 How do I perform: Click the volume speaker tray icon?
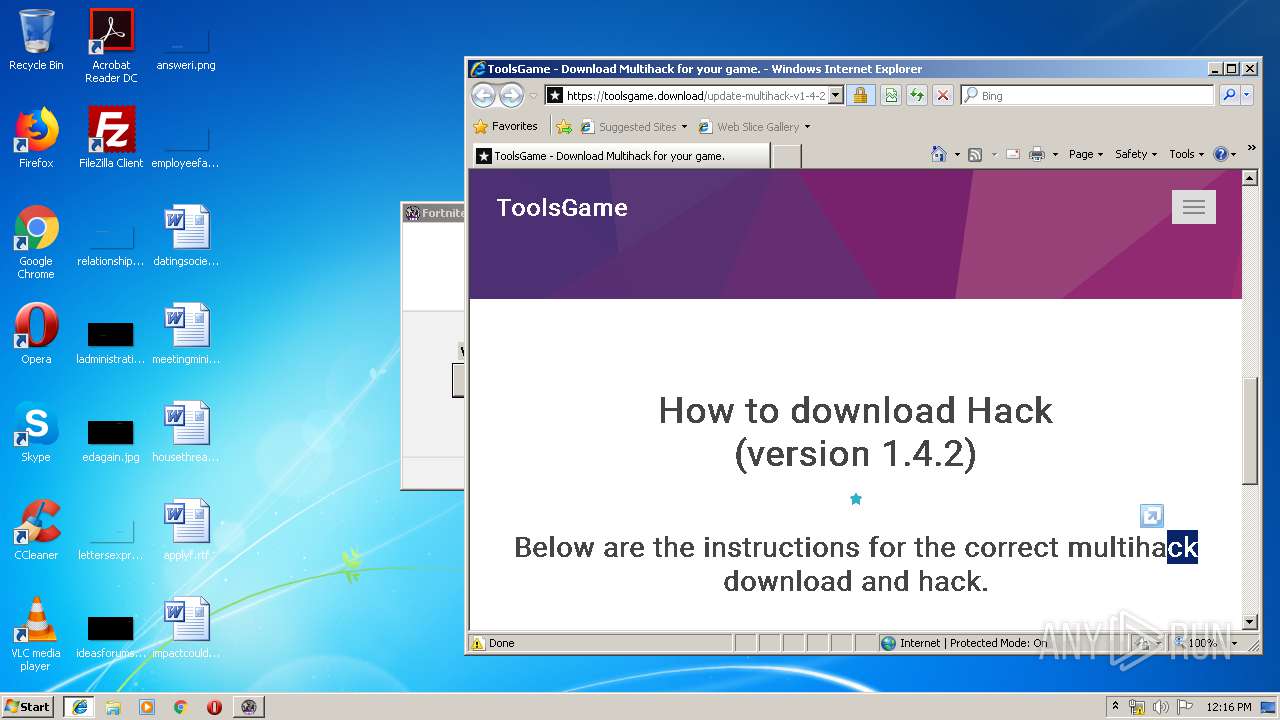tap(1158, 706)
